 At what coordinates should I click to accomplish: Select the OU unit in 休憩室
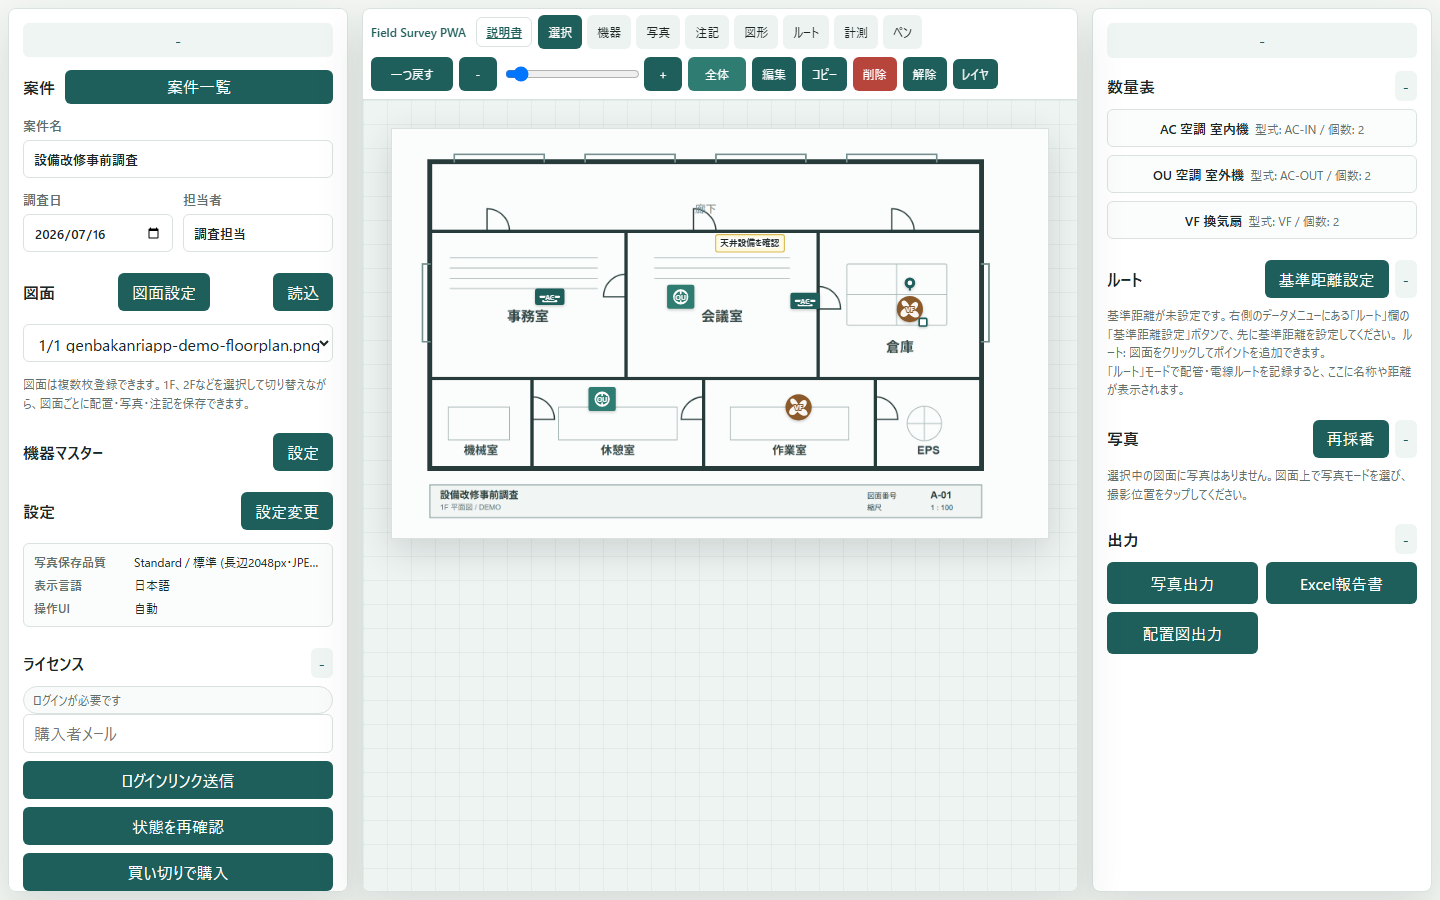point(602,399)
